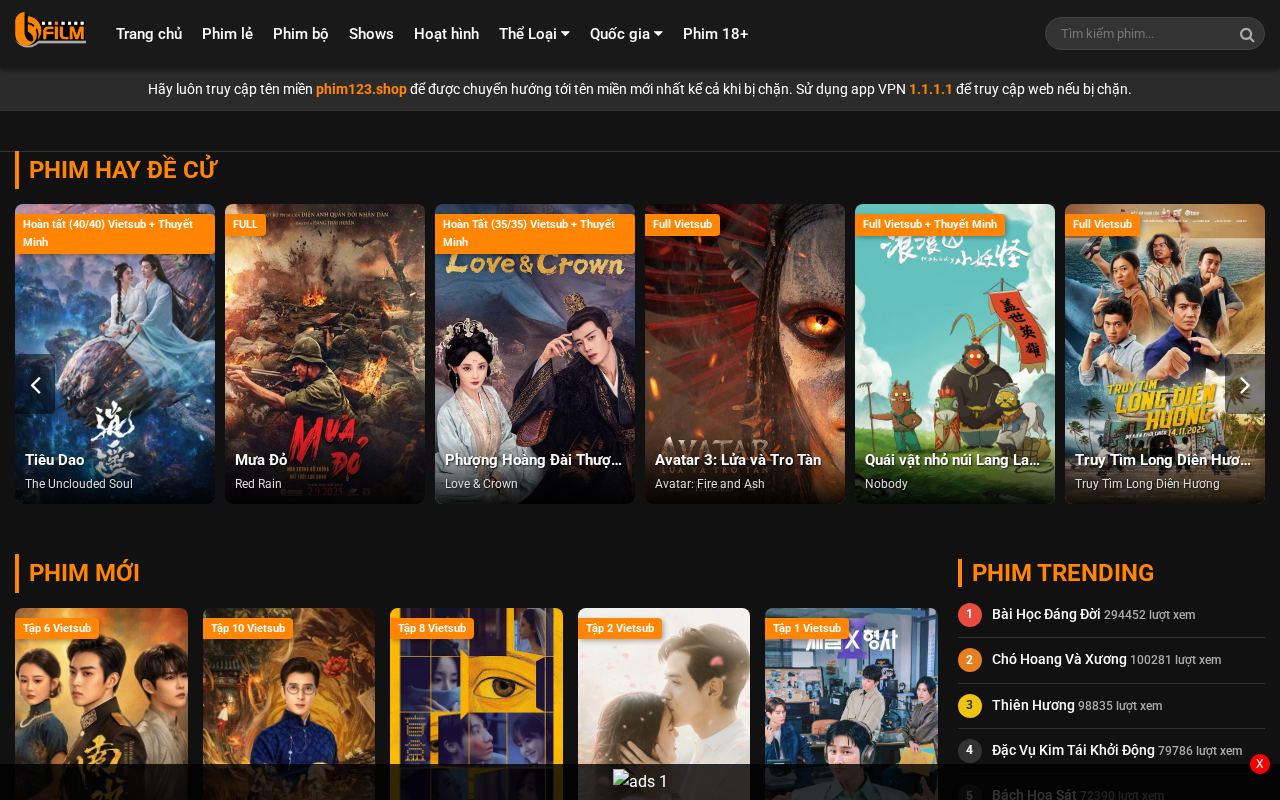Screen dimensions: 1280x800
Task: Click the Full Vietsub + Thuyết Minh badge
Action: 930,224
